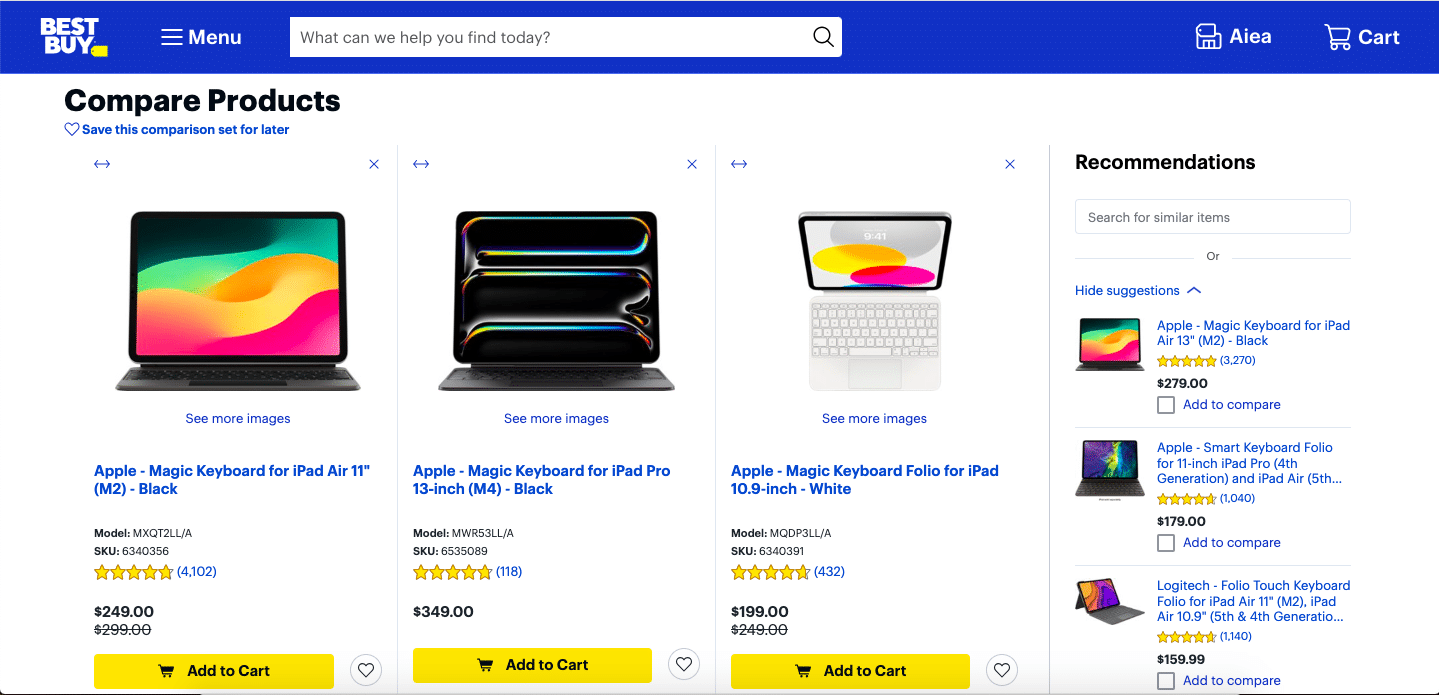Click the search magnifier icon
This screenshot has width=1439, height=695.
(x=822, y=37)
